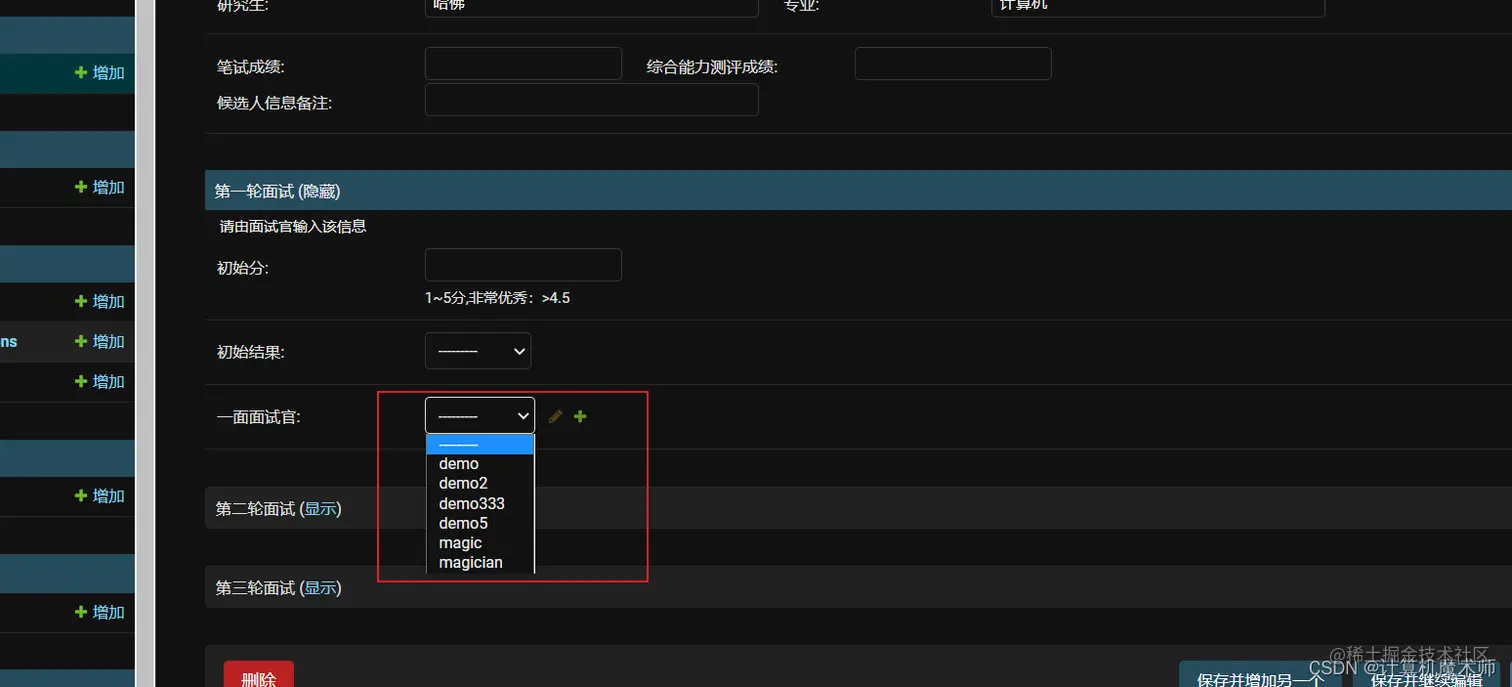Click the 笔试成绩 label

250,67
